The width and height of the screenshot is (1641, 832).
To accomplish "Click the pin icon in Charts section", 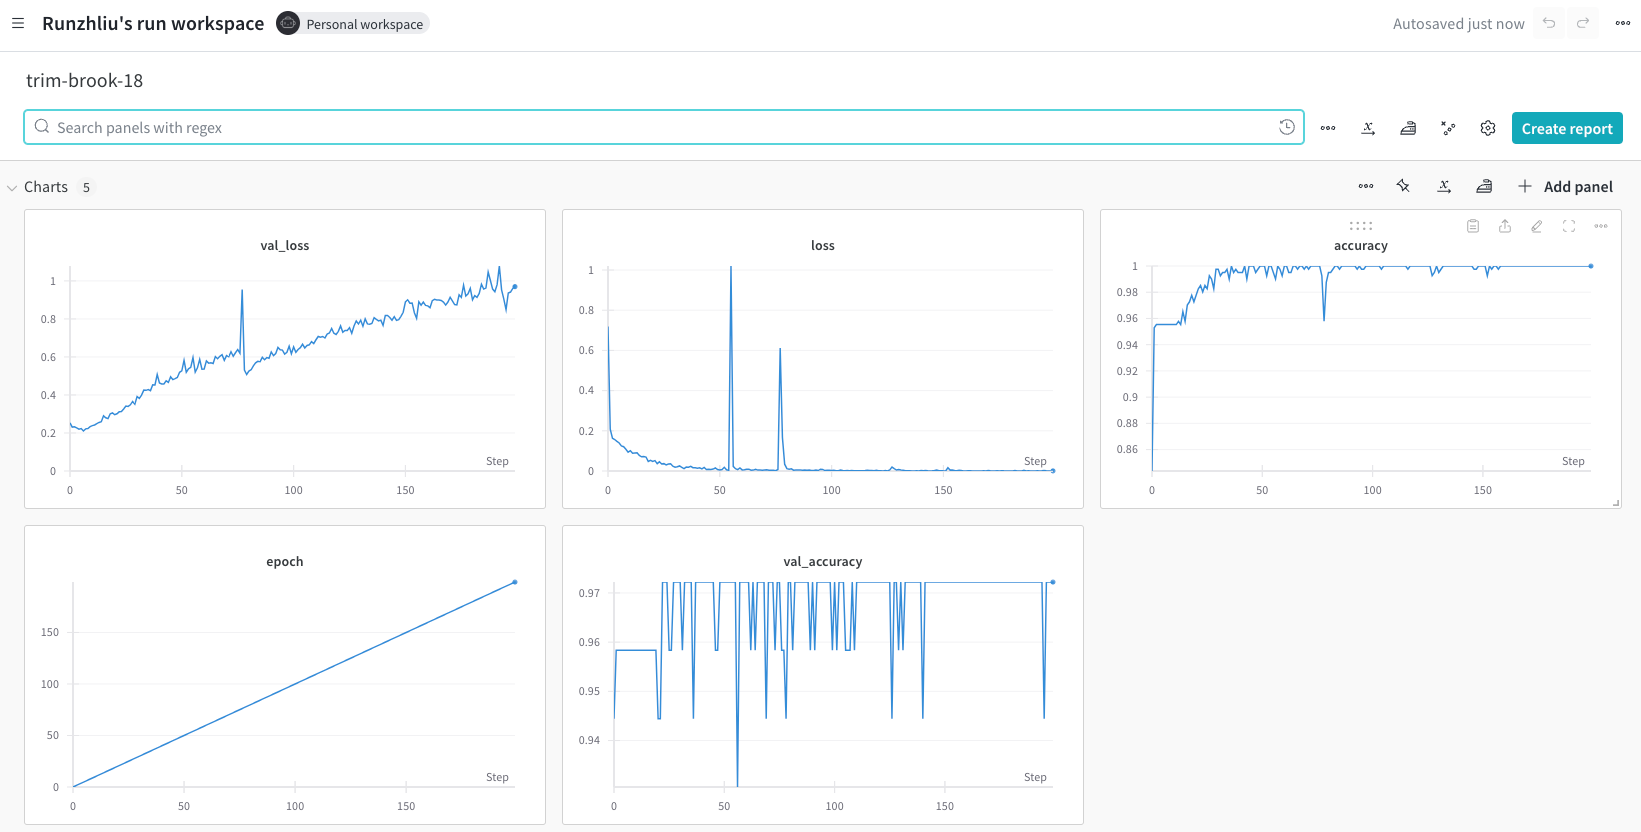I will 1404,186.
